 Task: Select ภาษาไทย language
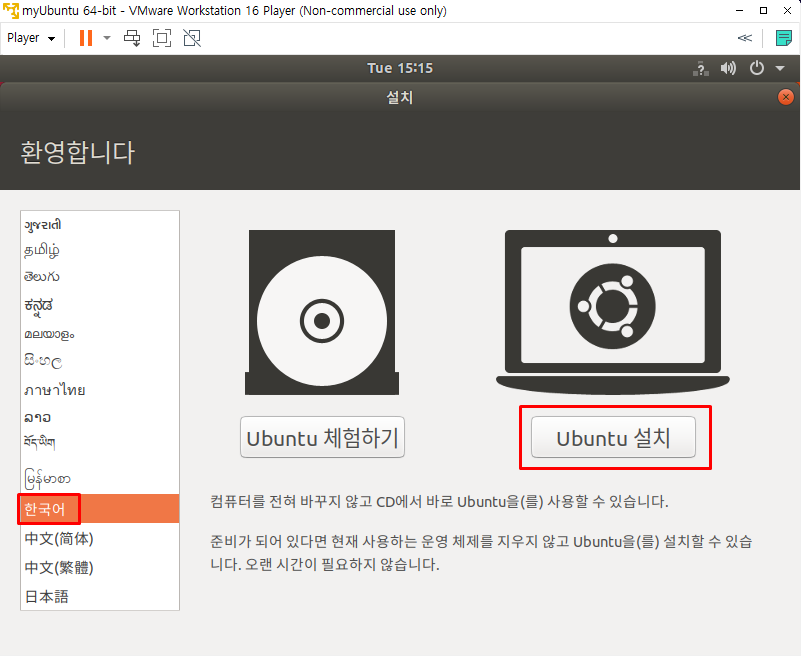coord(100,390)
